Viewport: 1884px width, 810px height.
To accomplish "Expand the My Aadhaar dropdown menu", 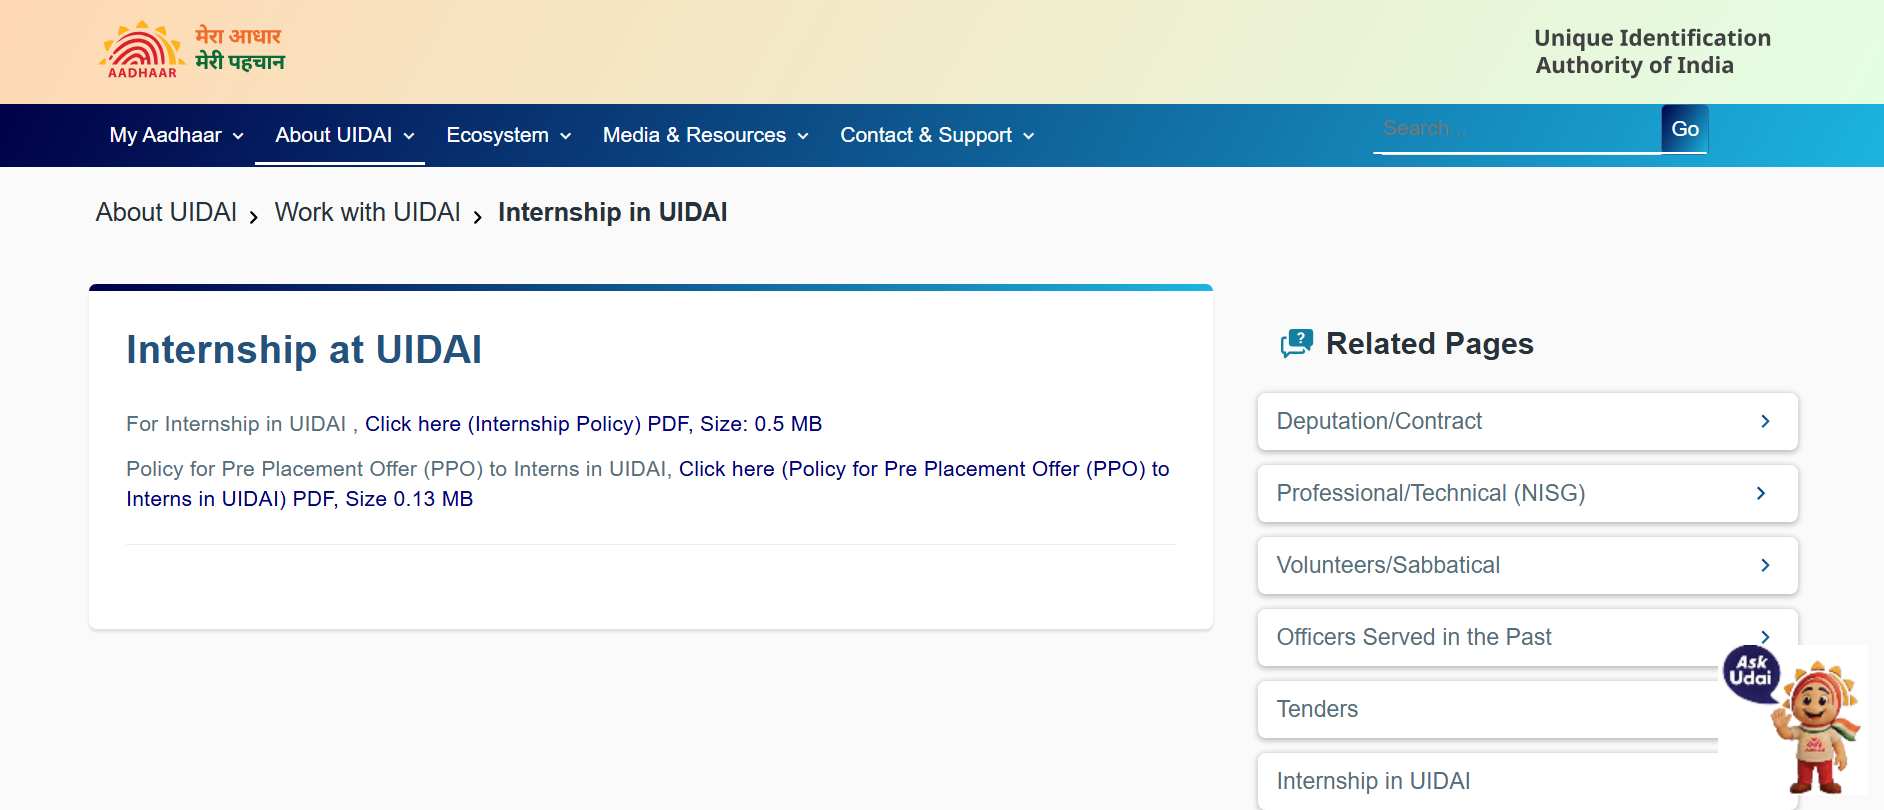I will point(177,135).
